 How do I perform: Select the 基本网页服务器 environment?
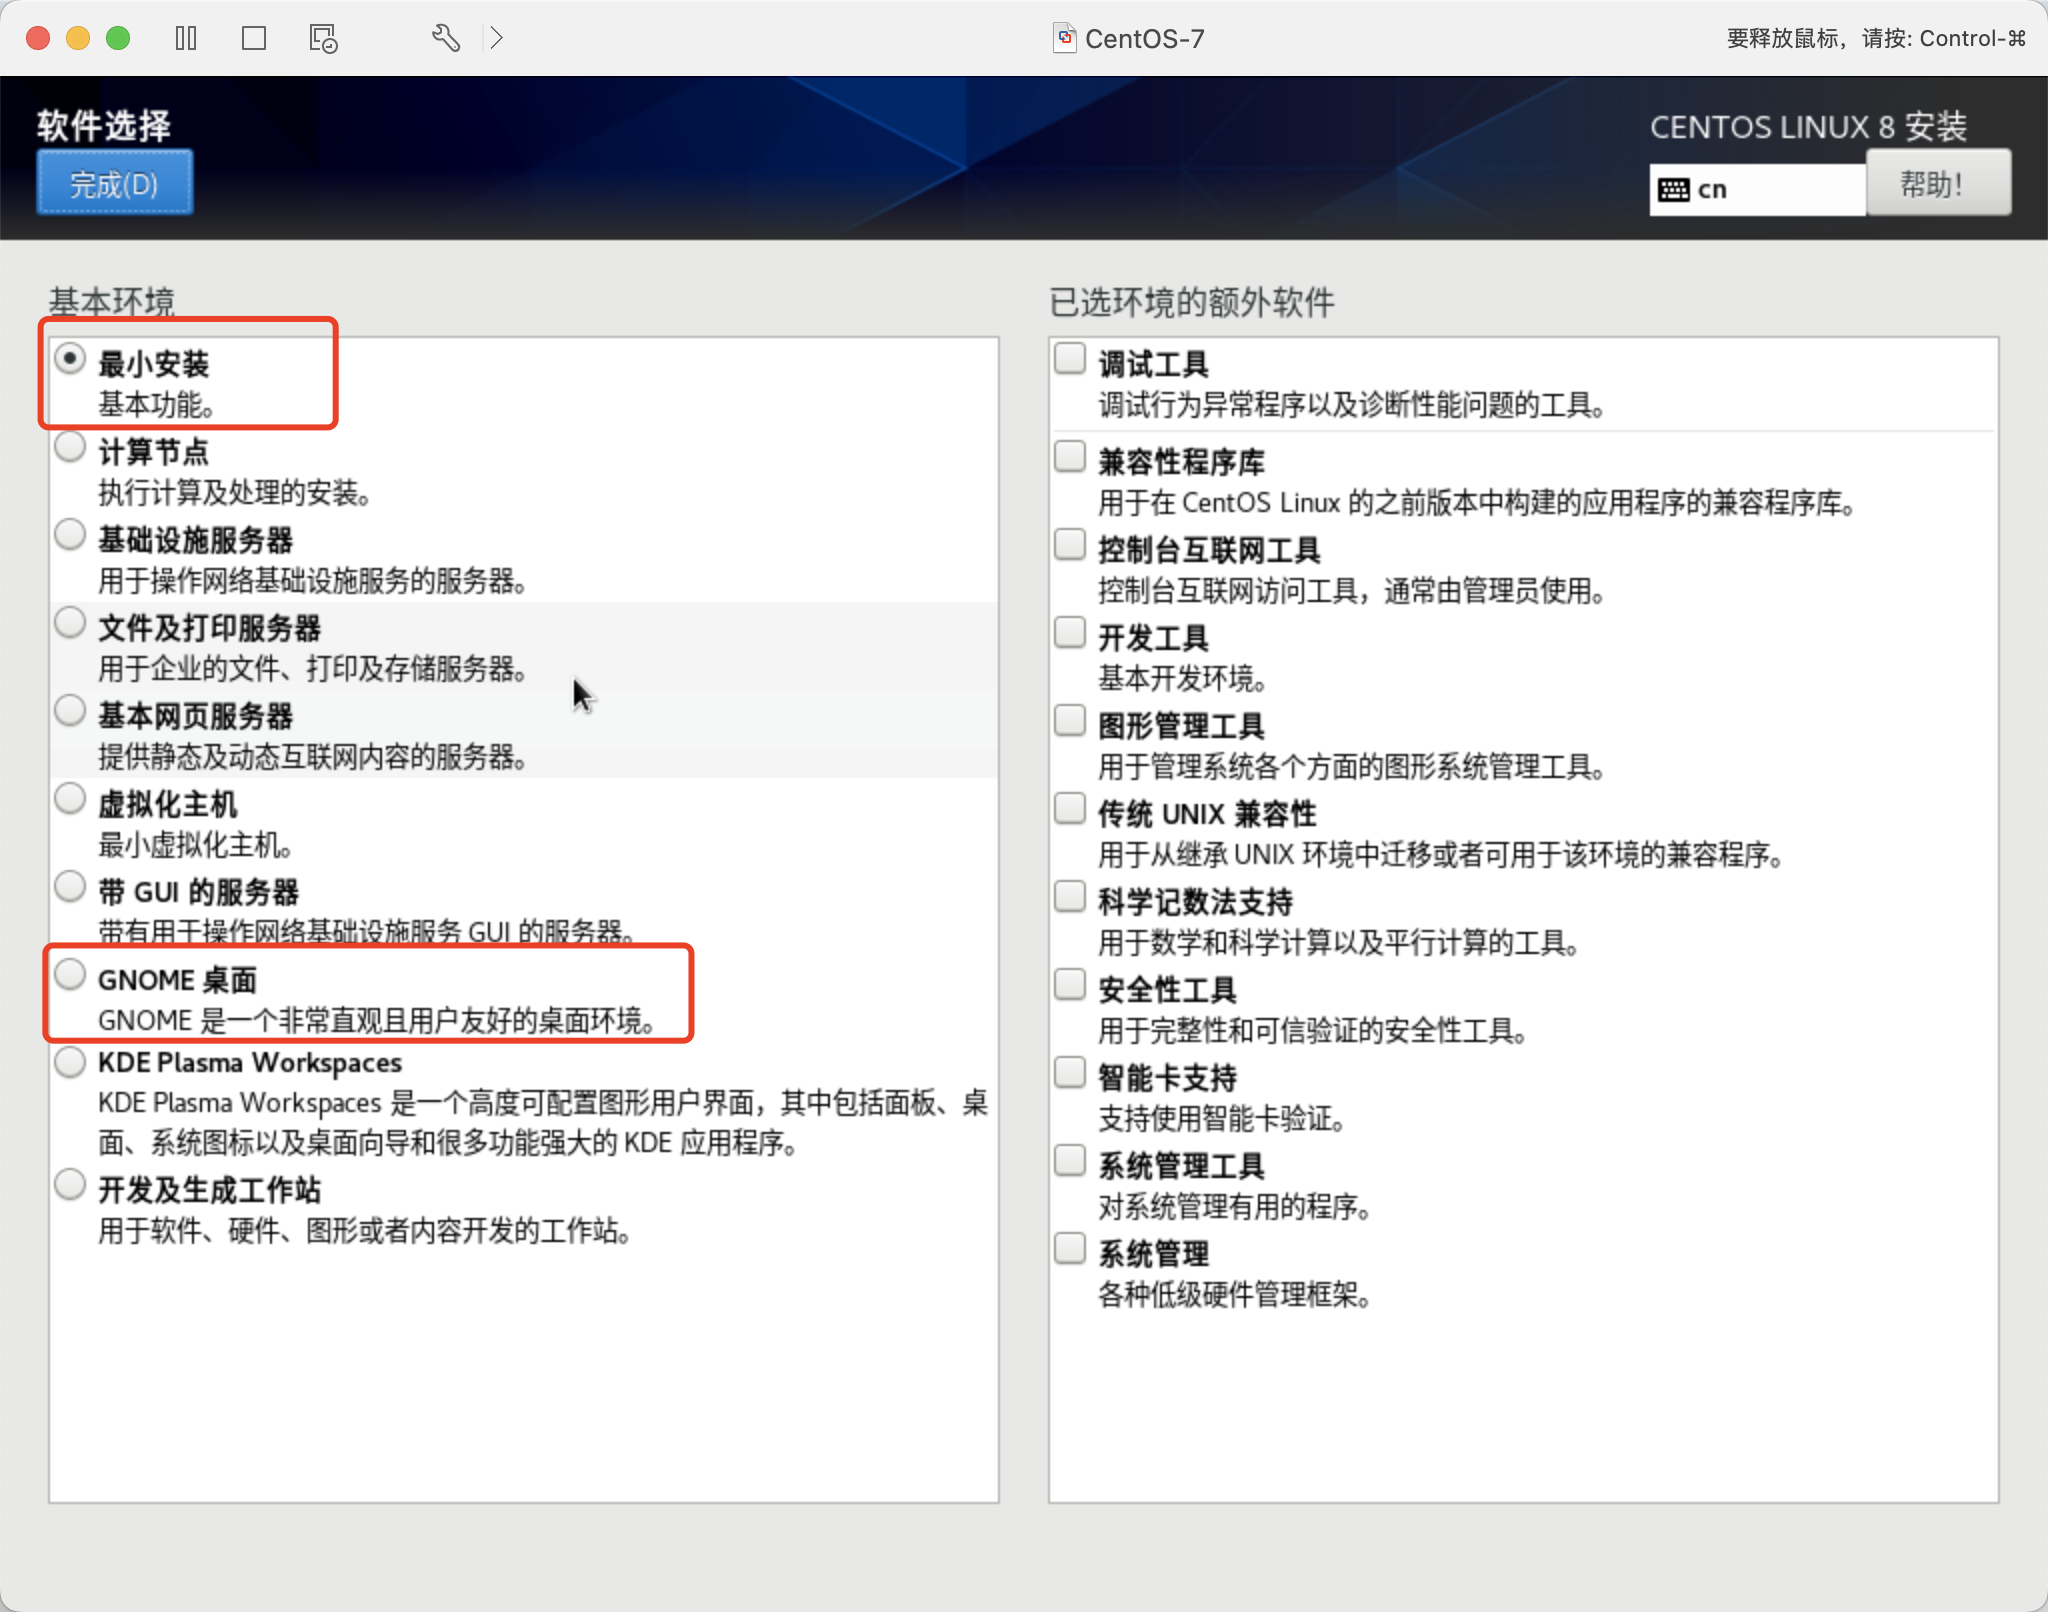[x=70, y=711]
